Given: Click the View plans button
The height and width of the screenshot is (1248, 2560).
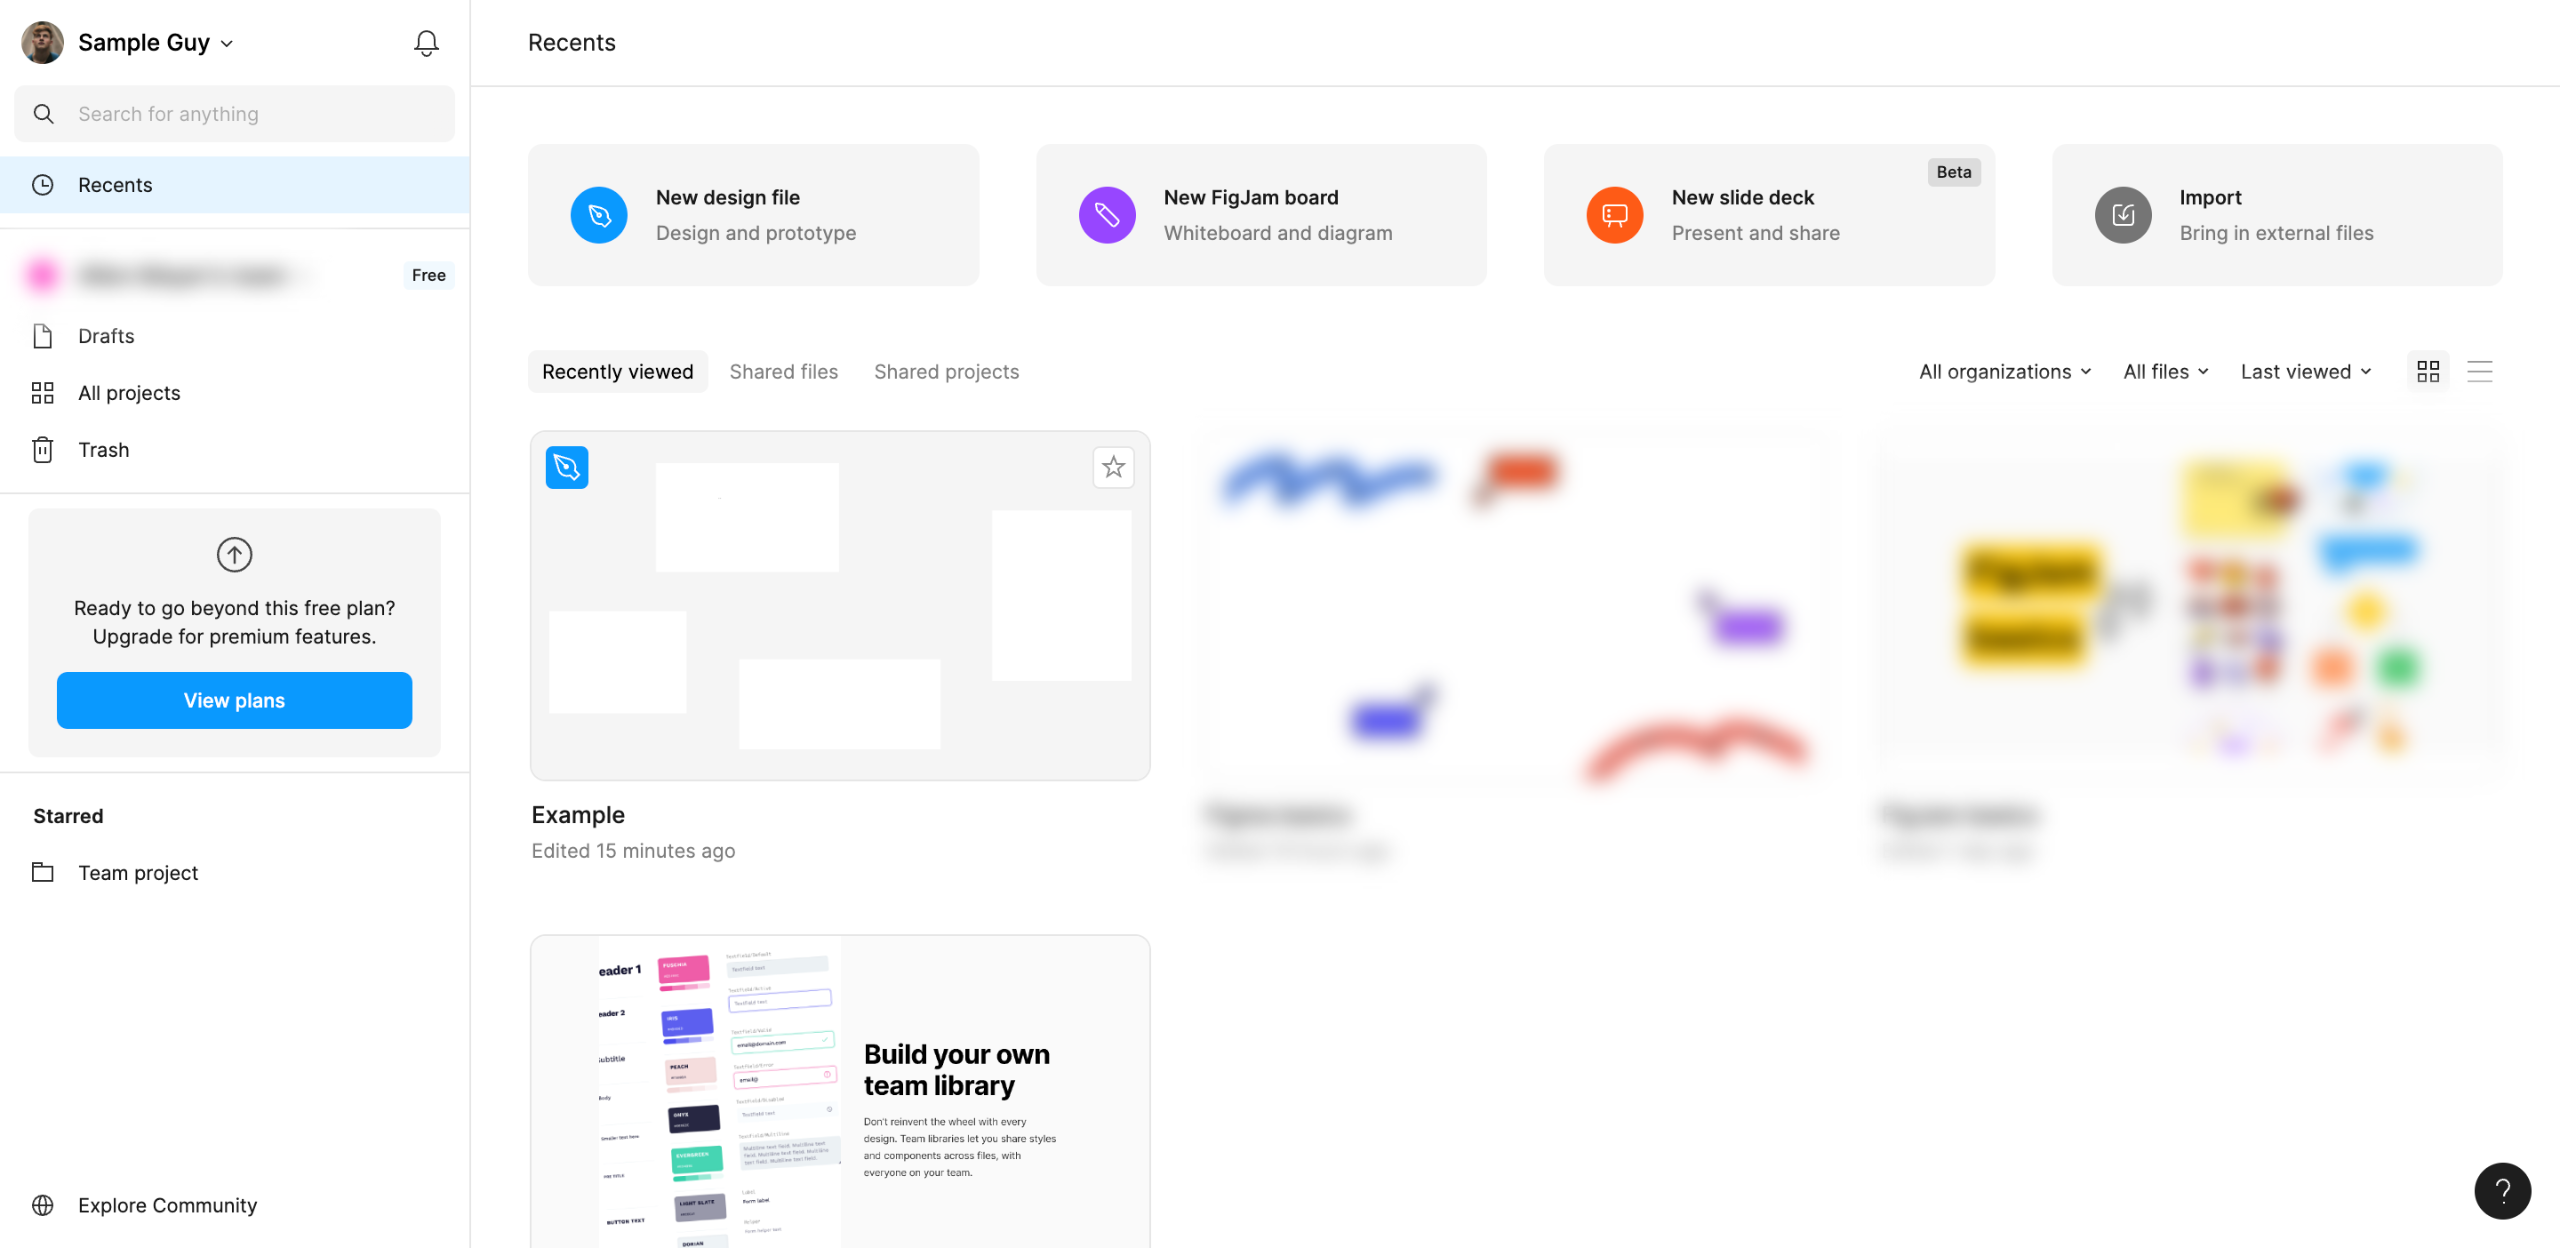Looking at the screenshot, I should [x=234, y=700].
